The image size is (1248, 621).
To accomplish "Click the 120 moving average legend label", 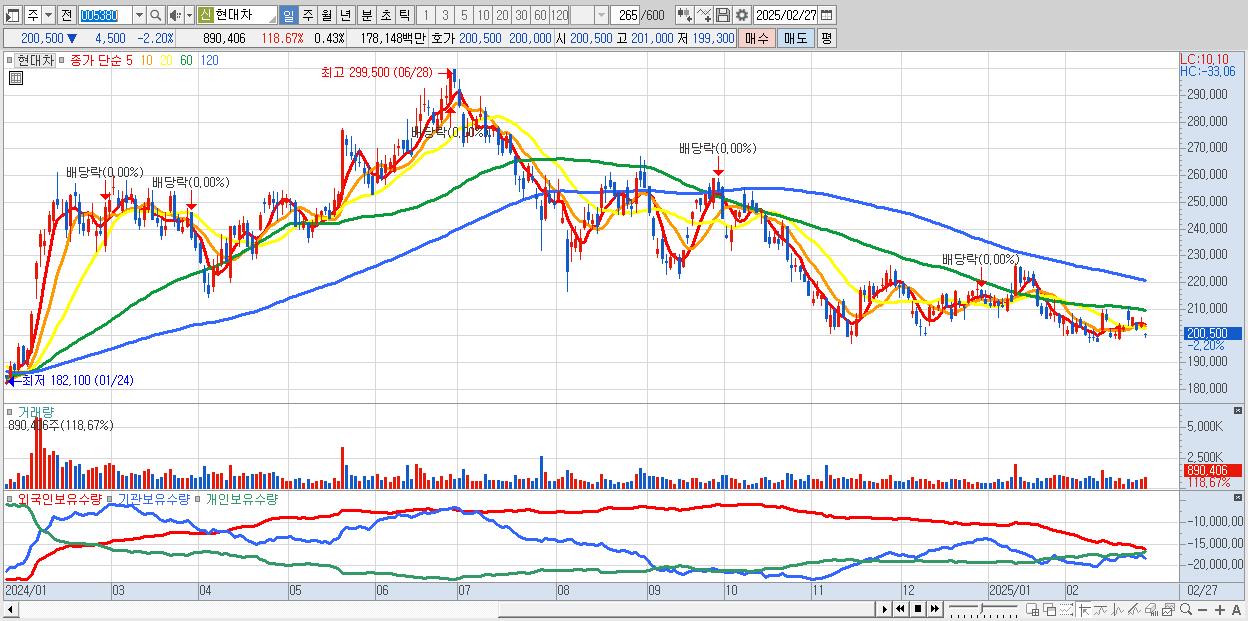I will pos(209,60).
